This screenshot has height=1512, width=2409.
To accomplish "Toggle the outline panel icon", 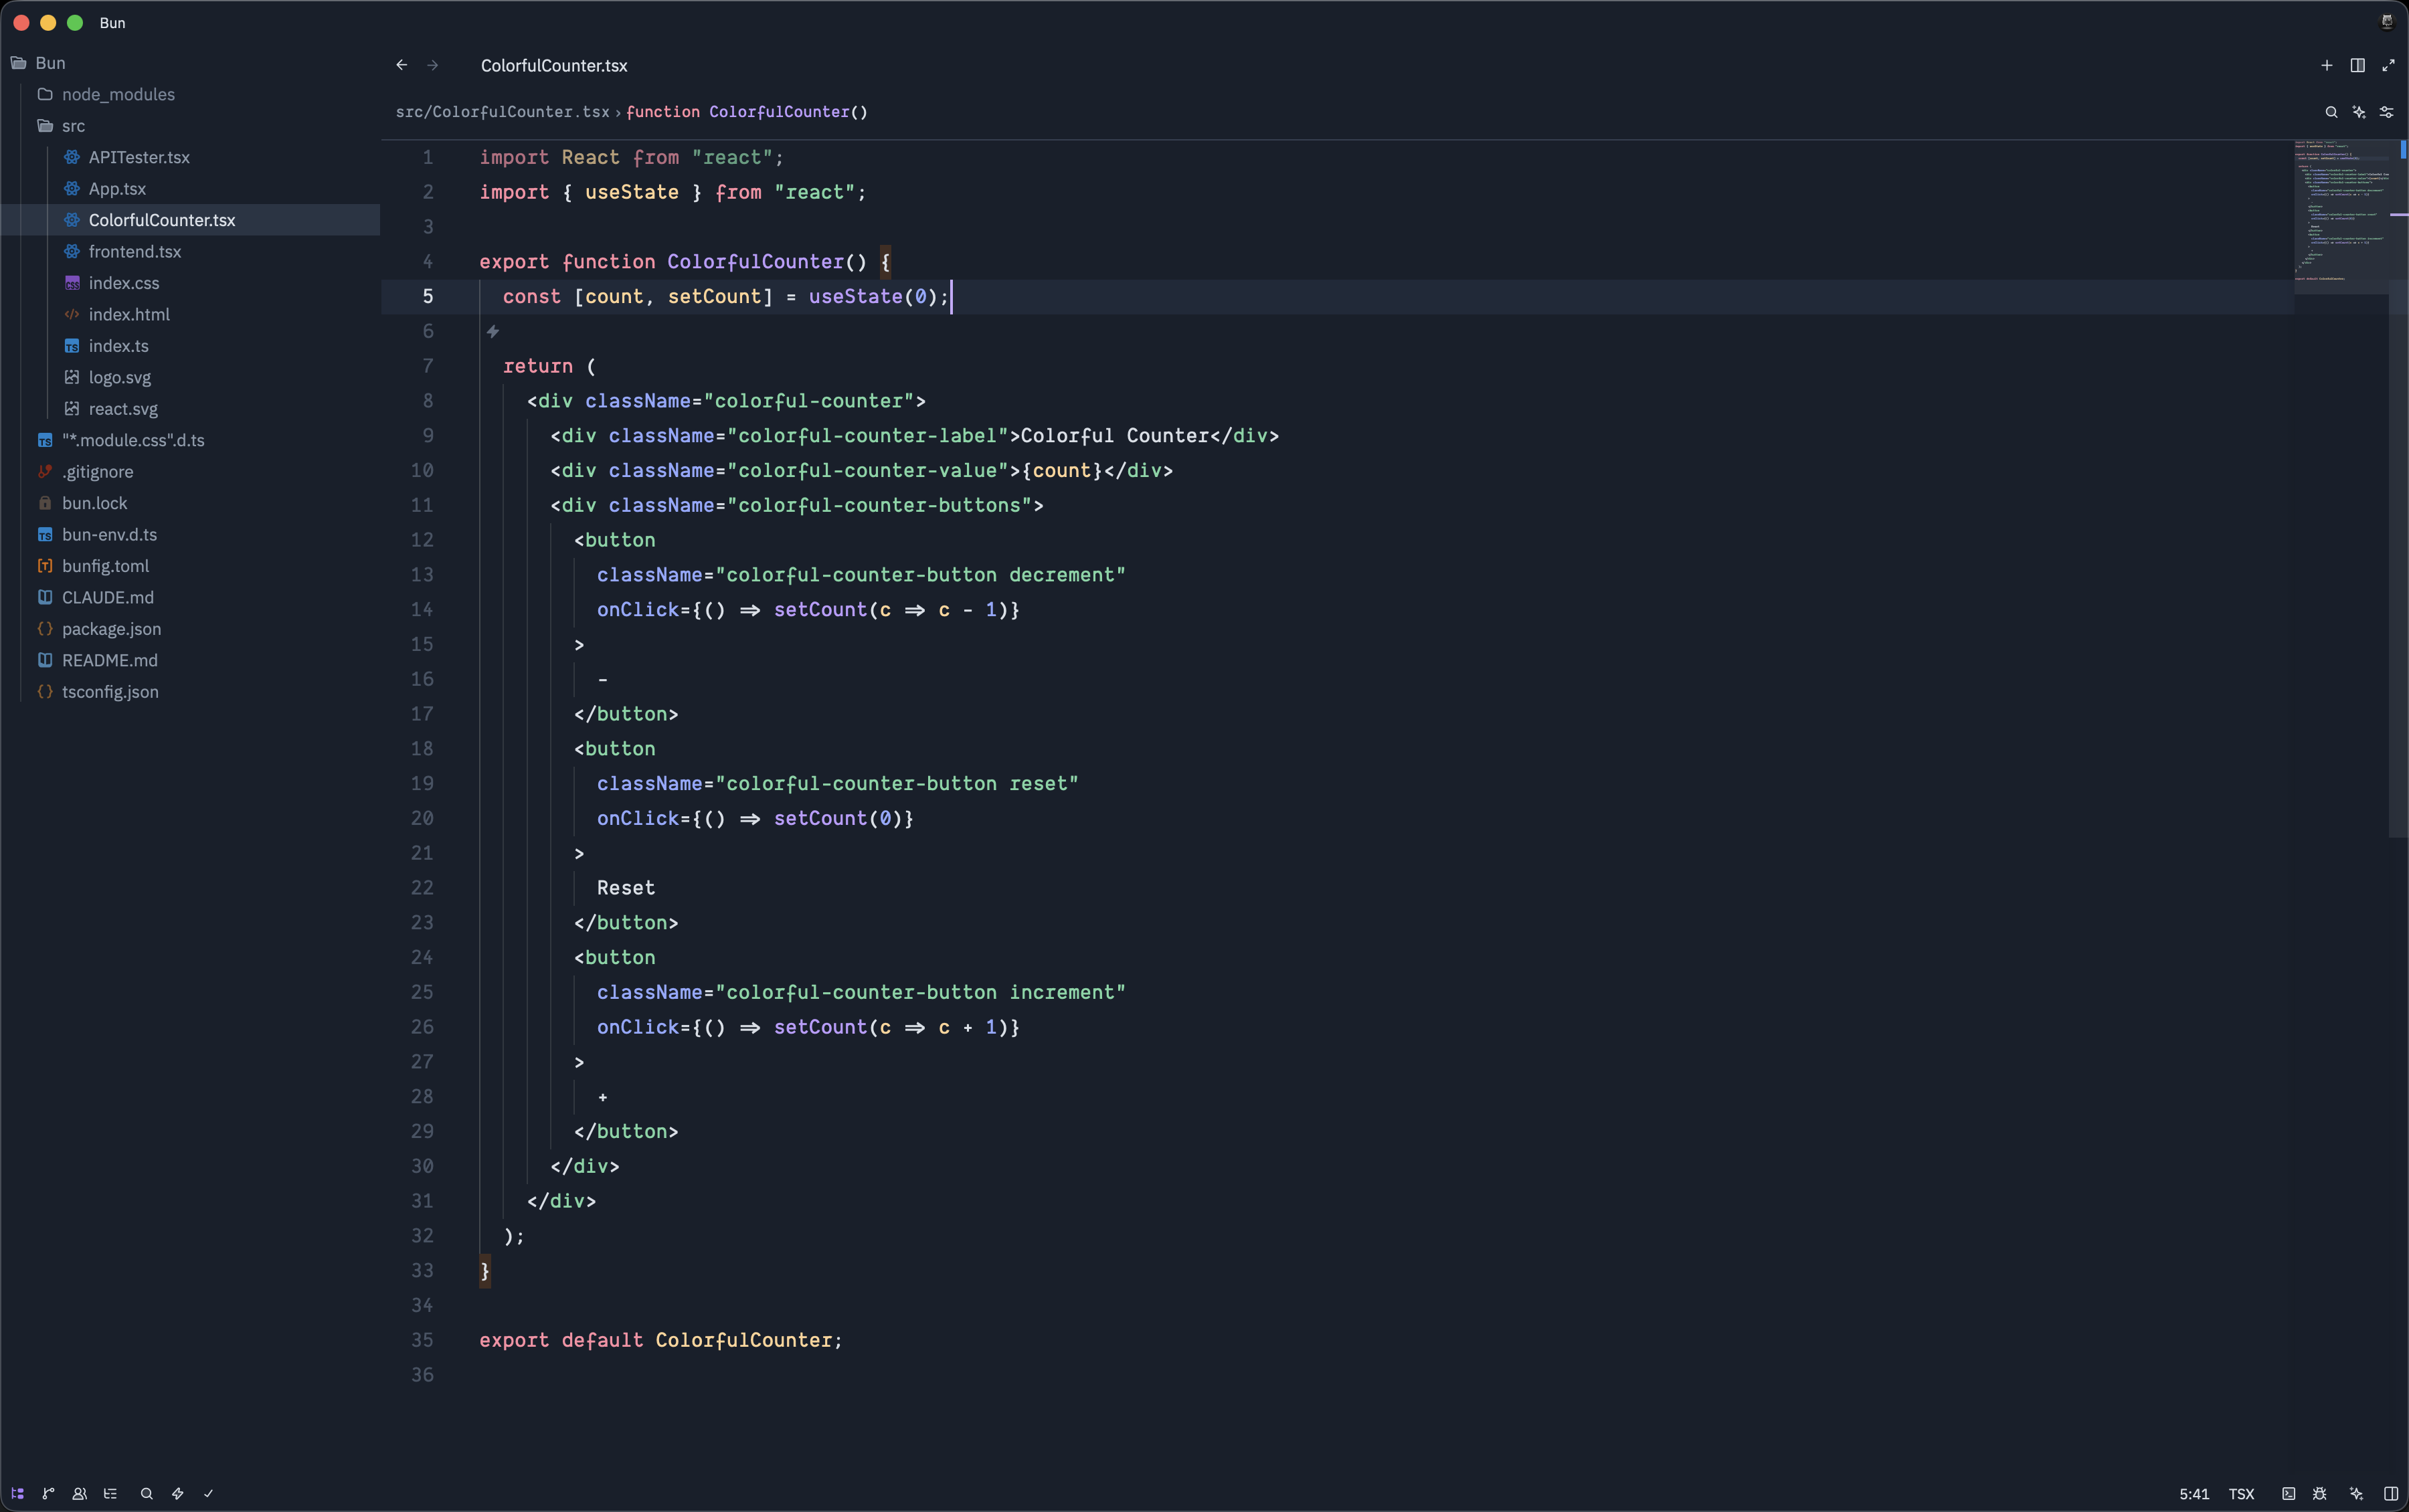I will [110, 1493].
